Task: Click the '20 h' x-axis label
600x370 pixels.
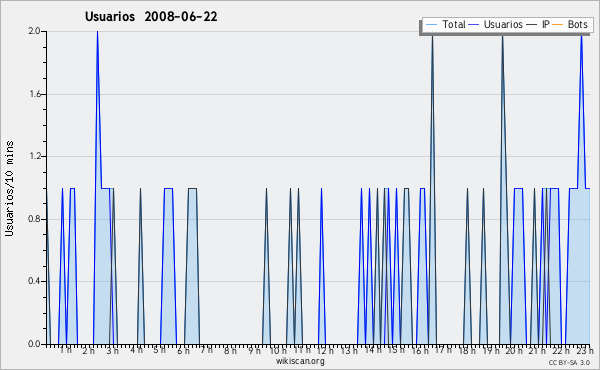Action: 514,350
